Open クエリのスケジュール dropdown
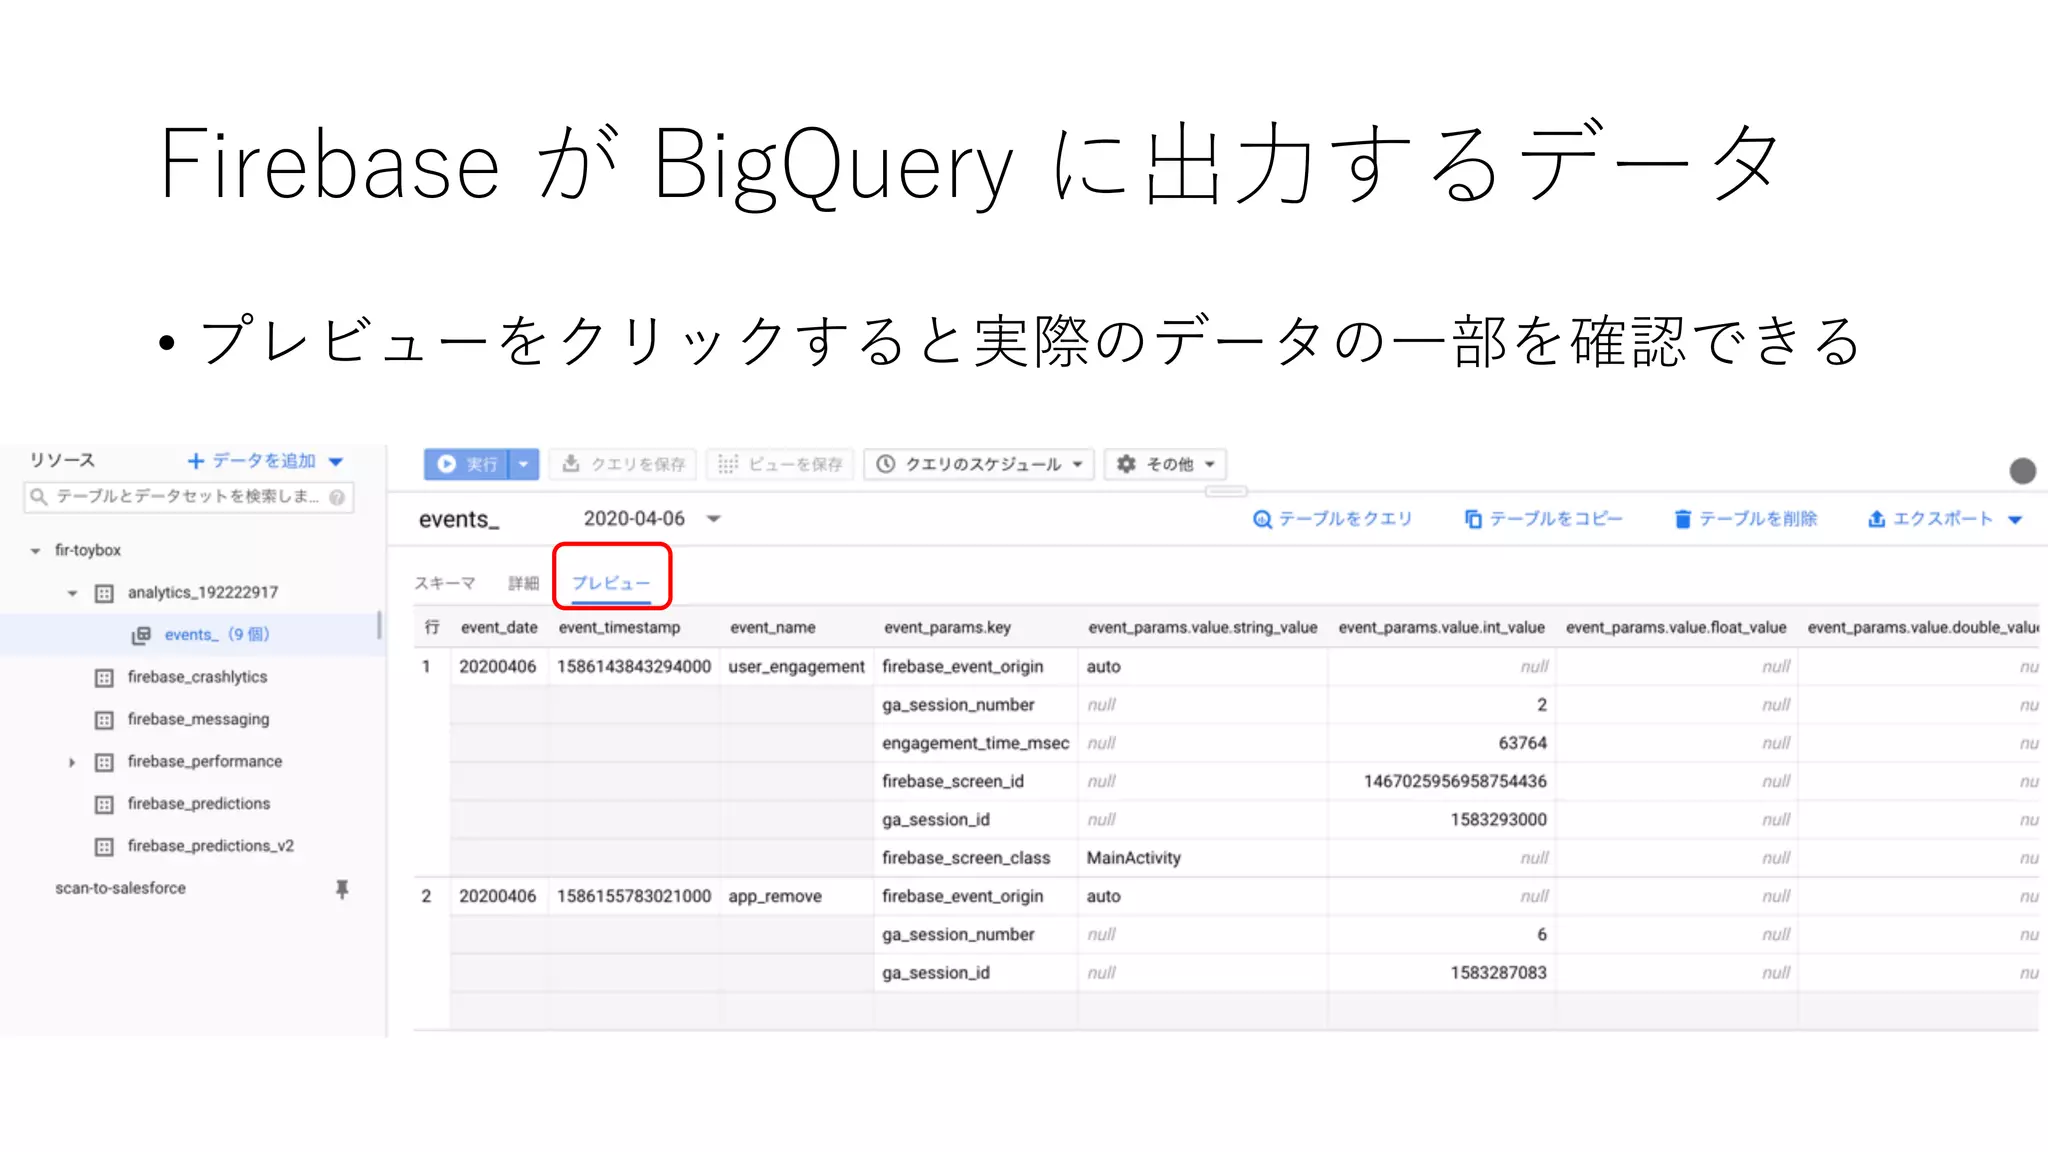This screenshot has height=1152, width=2048. (x=979, y=464)
